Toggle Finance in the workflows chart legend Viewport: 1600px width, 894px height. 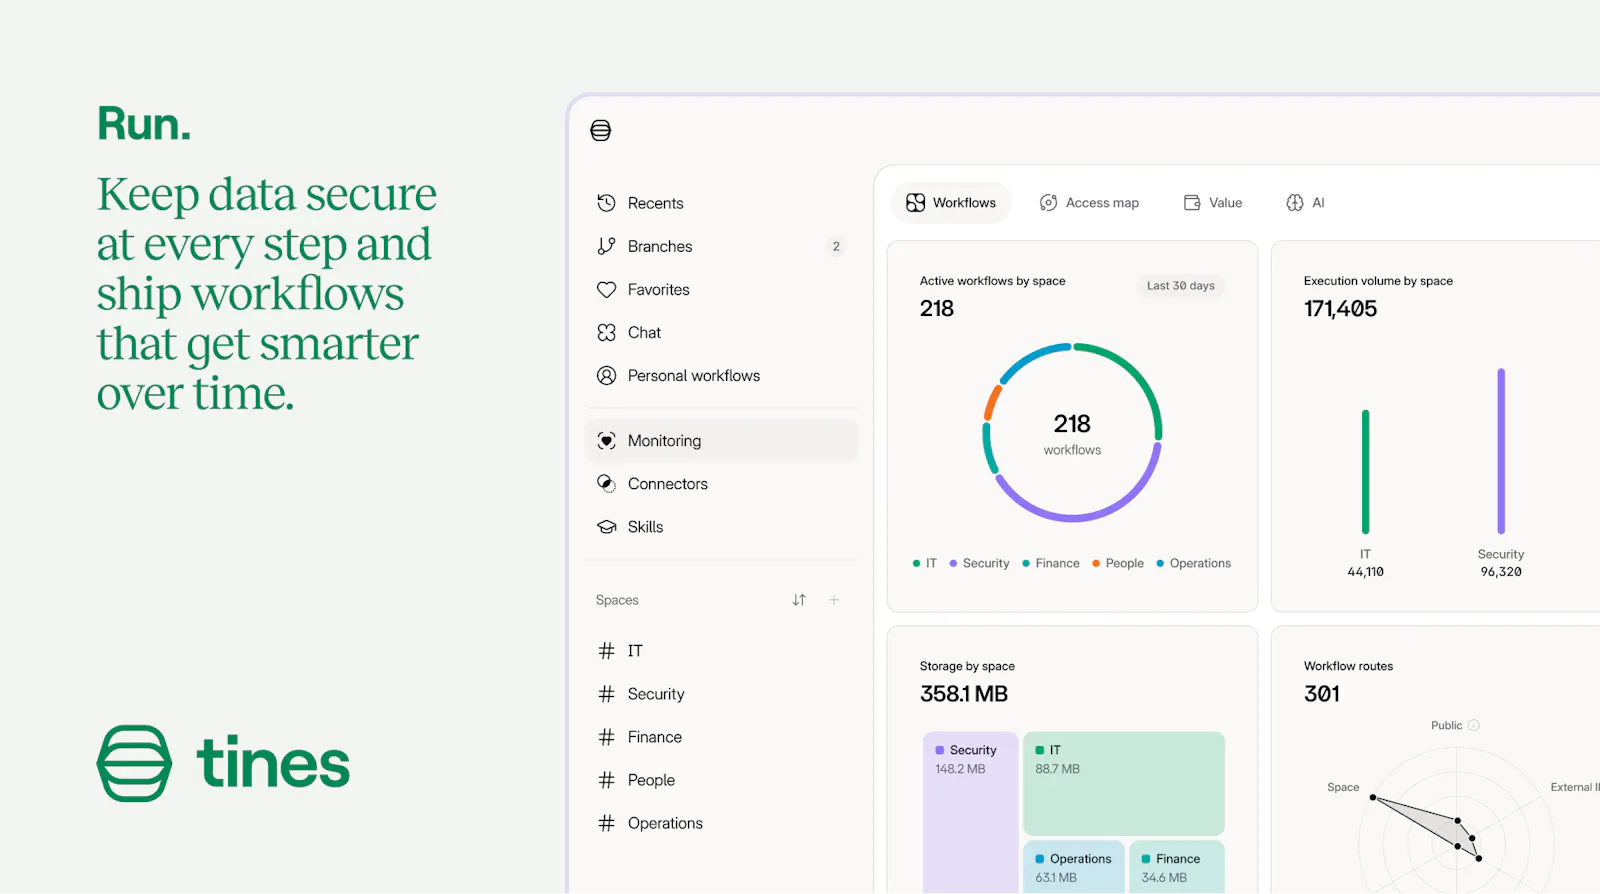click(x=1051, y=563)
